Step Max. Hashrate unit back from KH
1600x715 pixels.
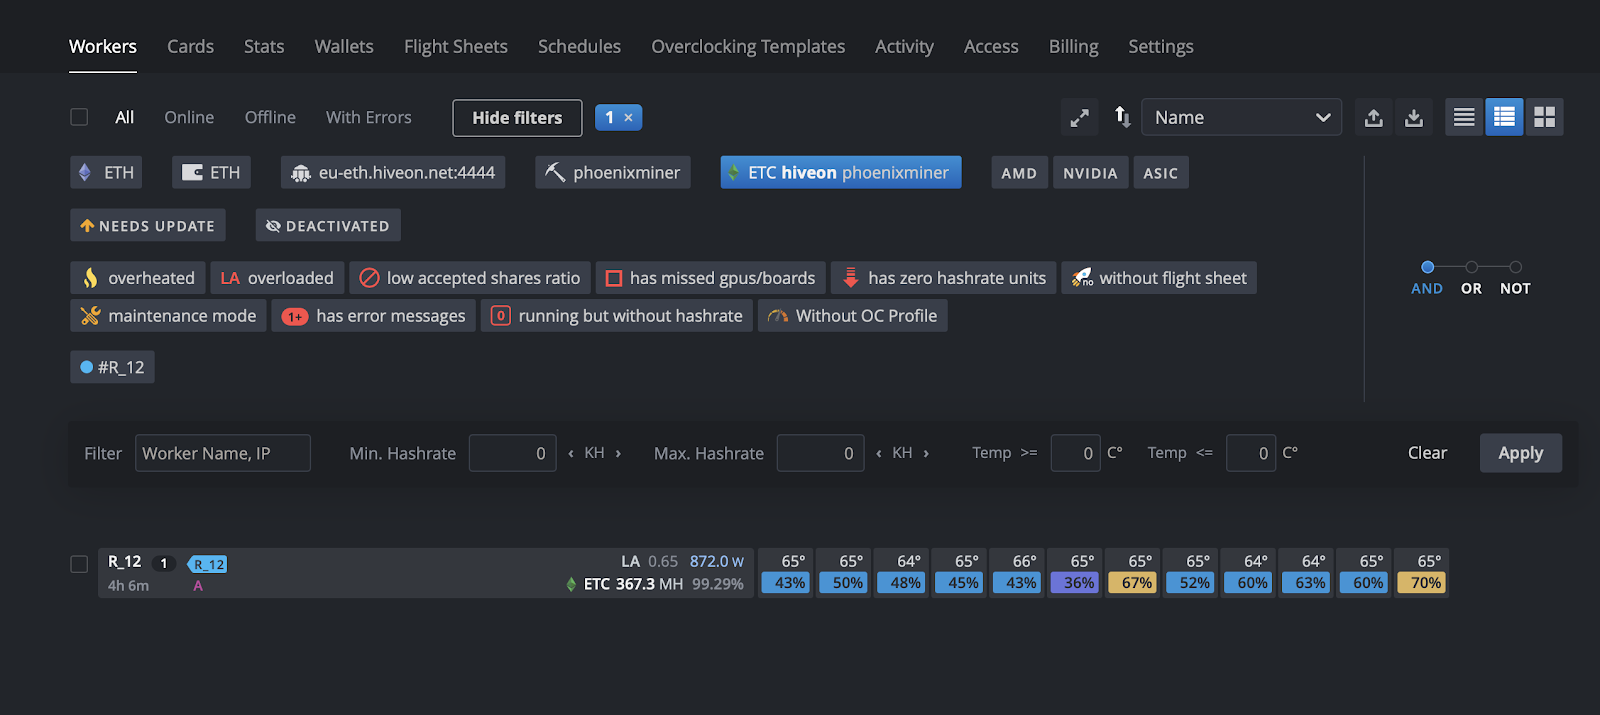pyautogui.click(x=879, y=454)
